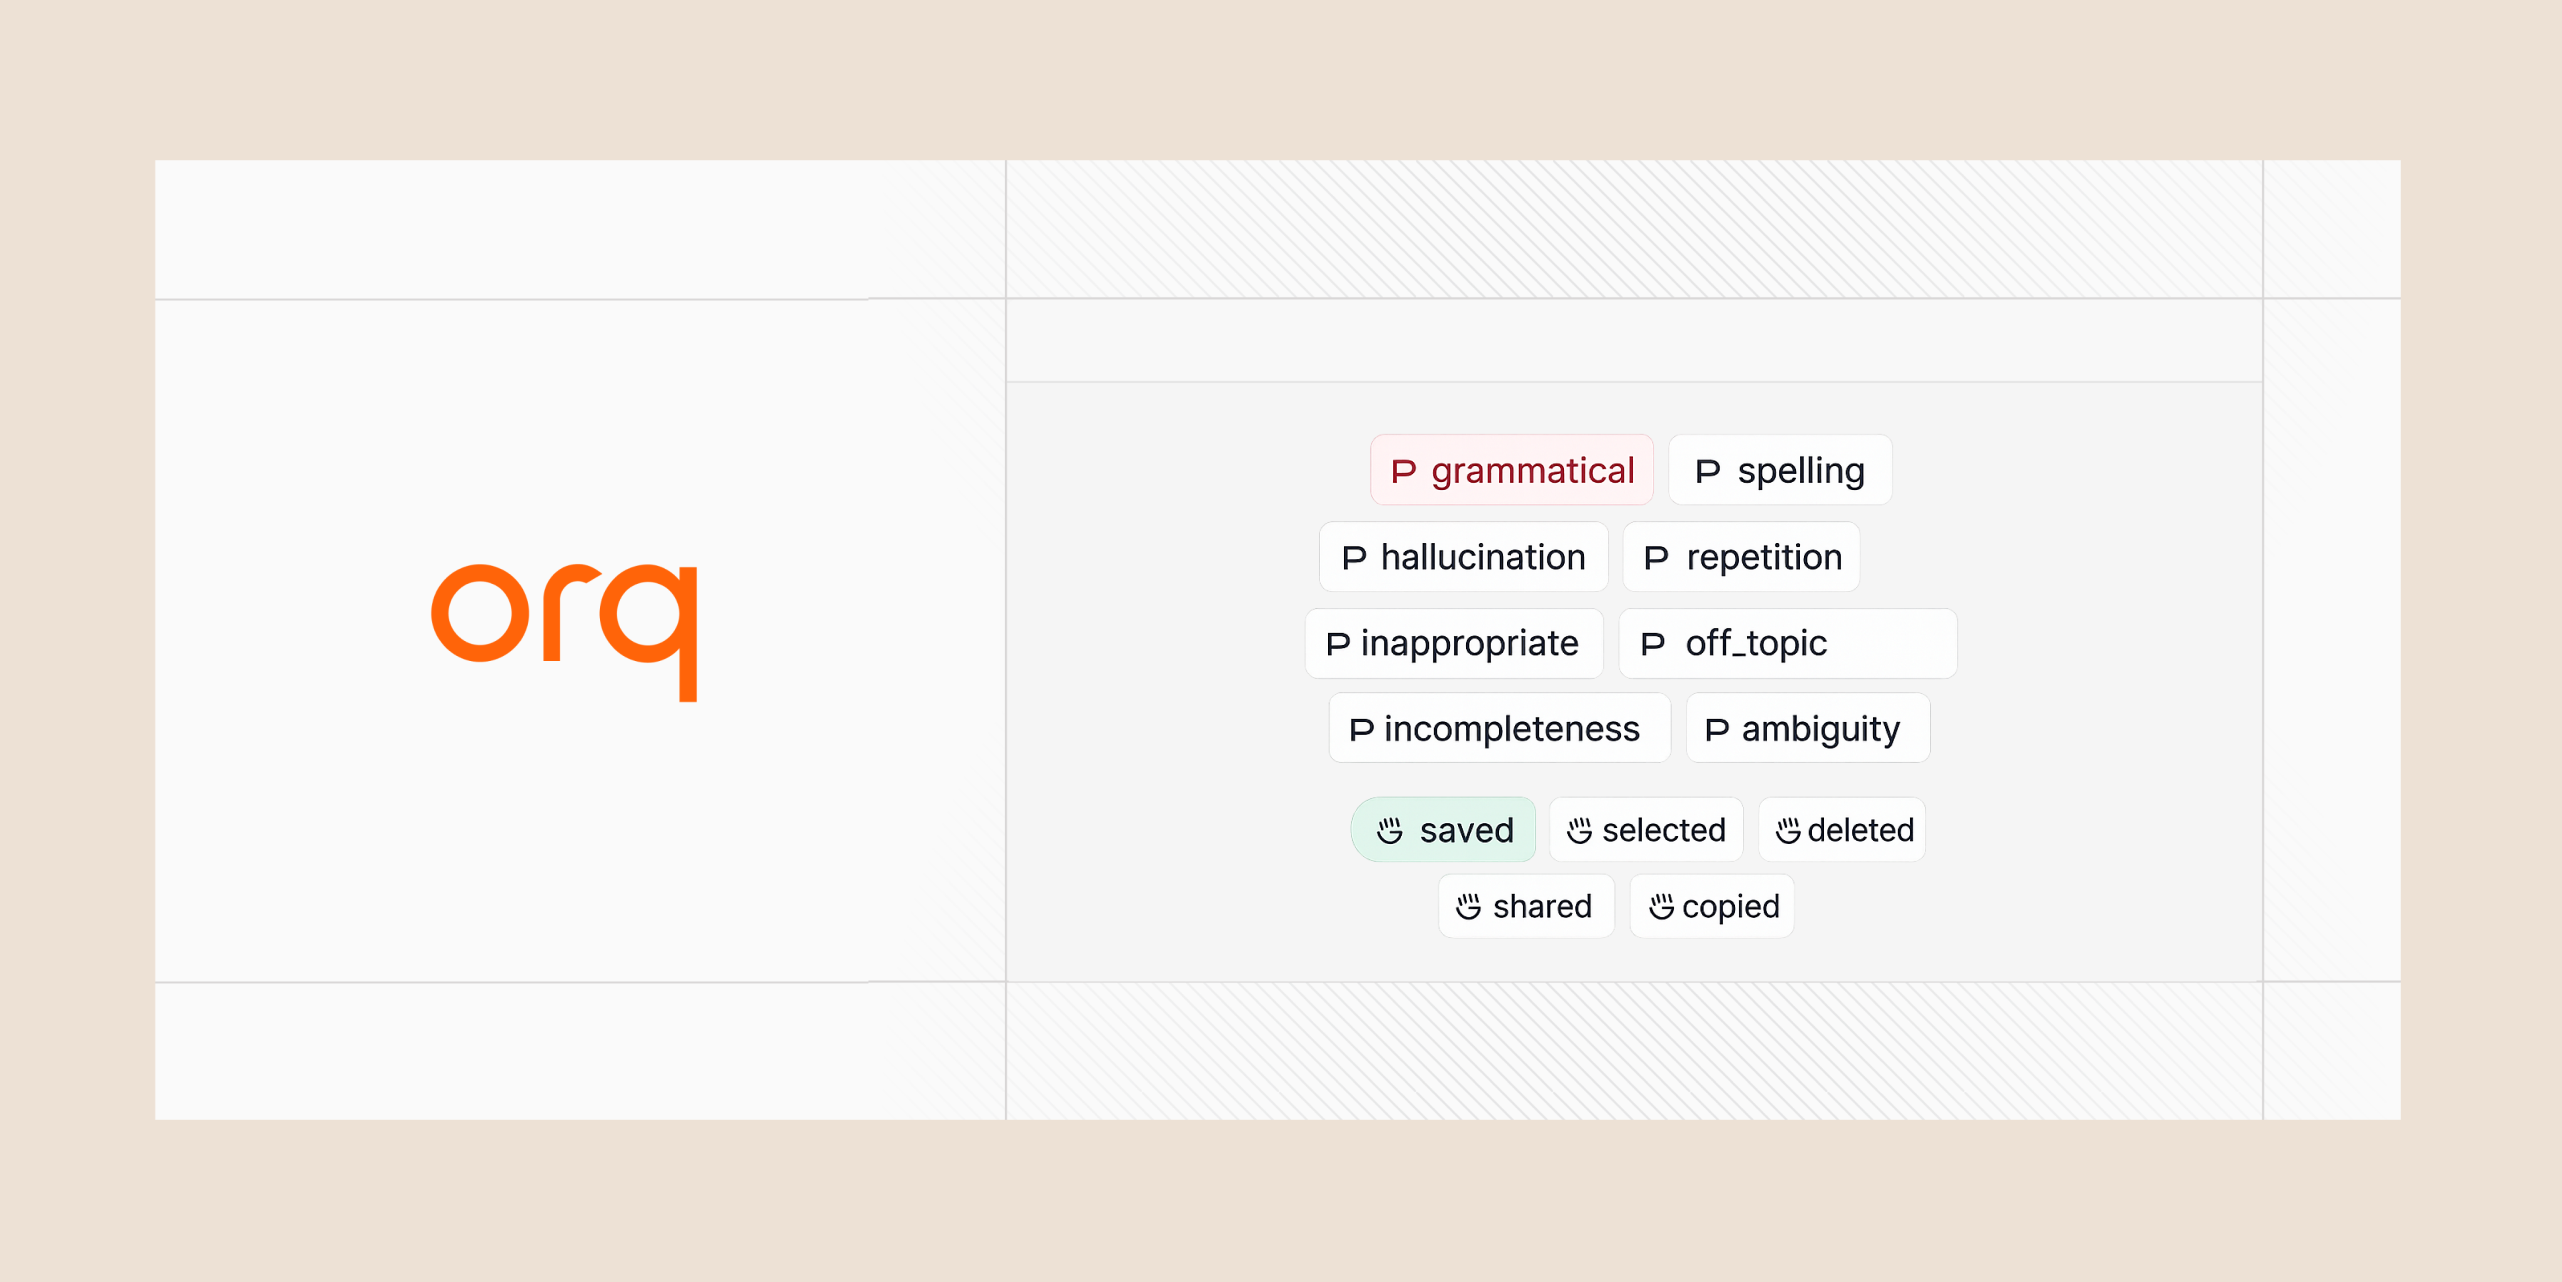
Task: Pick the repetition tag label
Action: pyautogui.click(x=1764, y=558)
